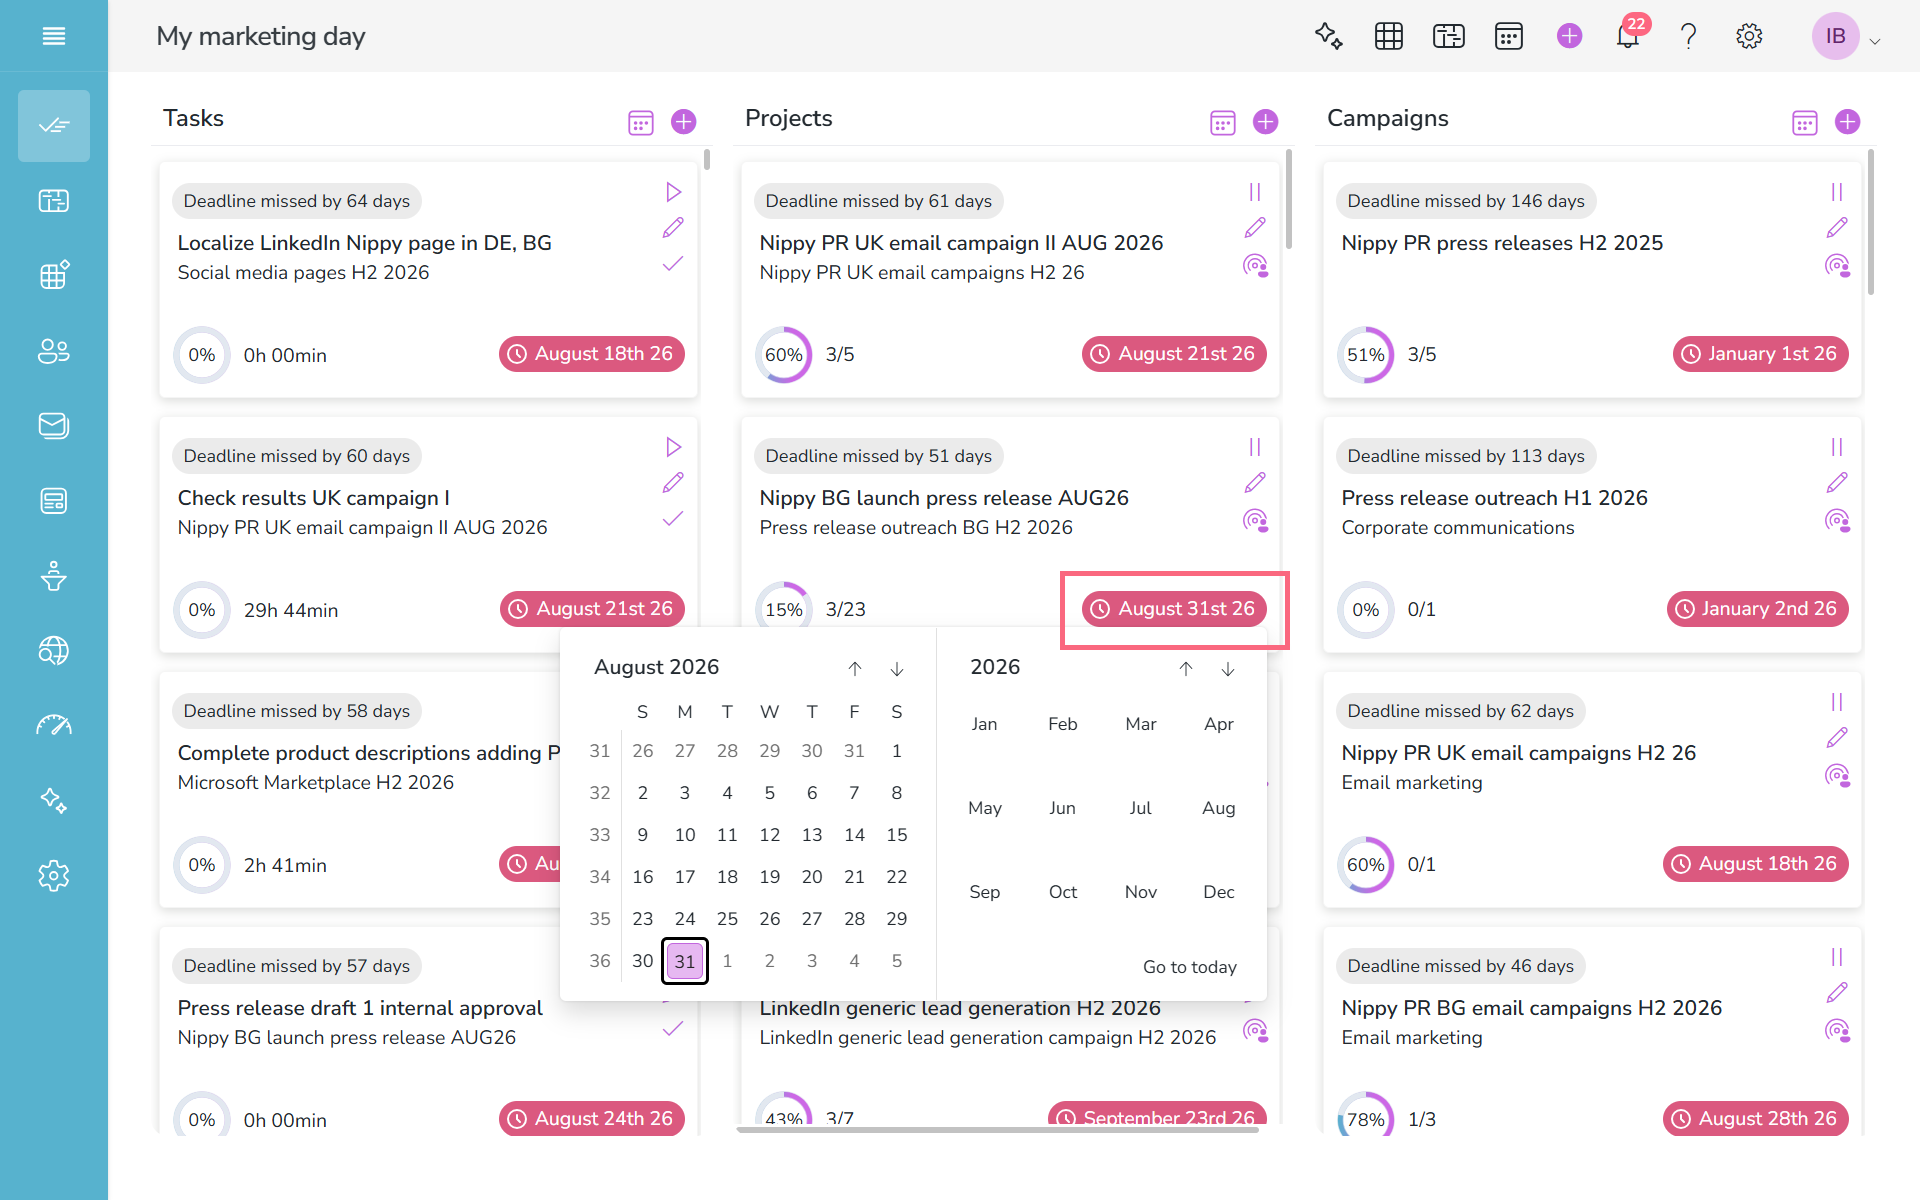Click the January 1st 26 deadline badge
The height and width of the screenshot is (1200, 1920).
pyautogui.click(x=1761, y=354)
